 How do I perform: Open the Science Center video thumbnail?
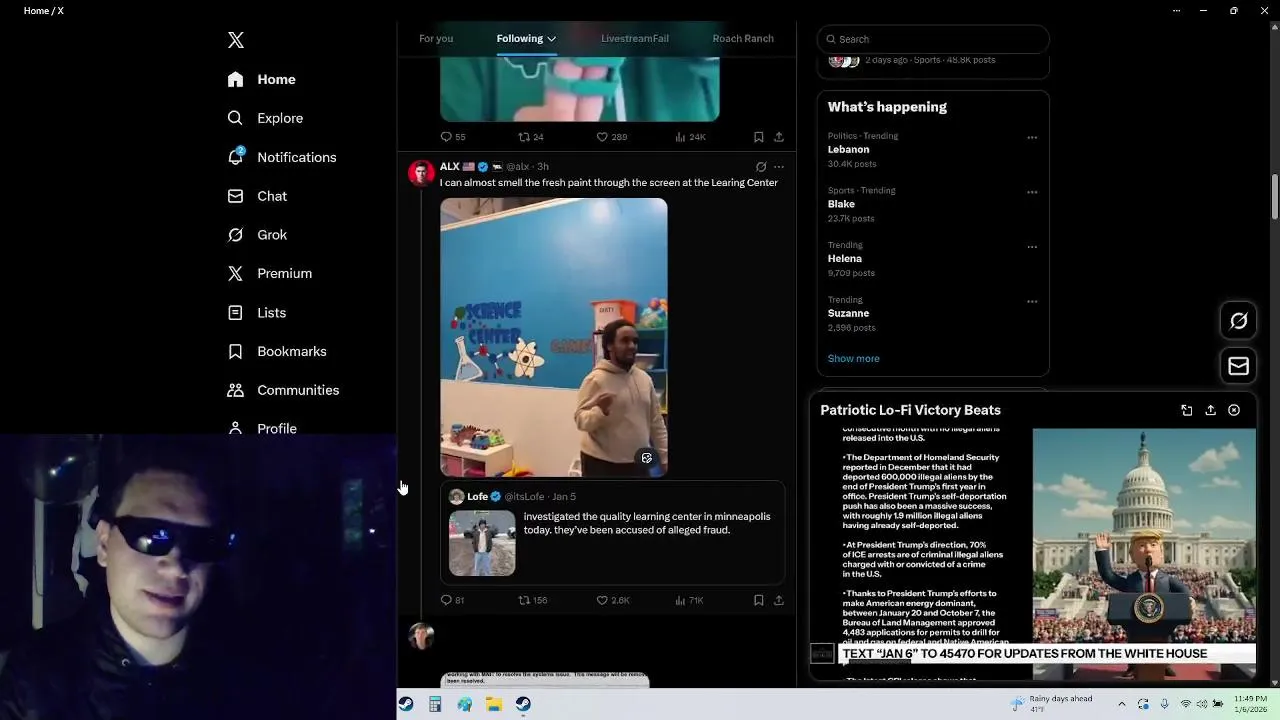tap(554, 337)
